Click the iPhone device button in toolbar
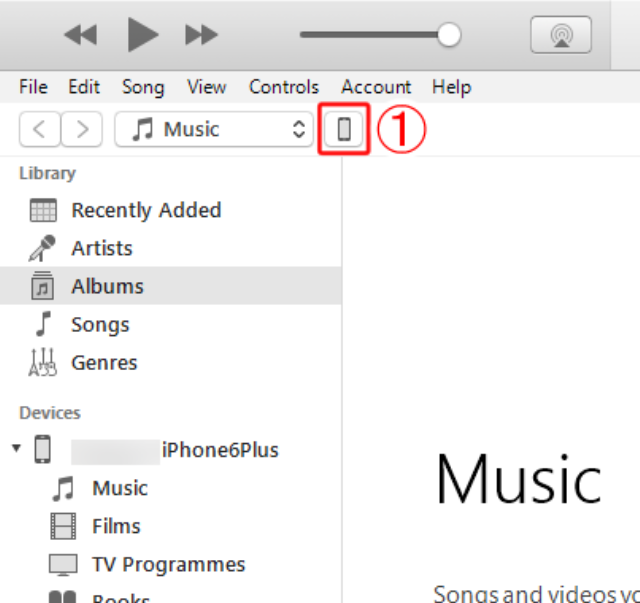The image size is (640, 603). tap(344, 129)
